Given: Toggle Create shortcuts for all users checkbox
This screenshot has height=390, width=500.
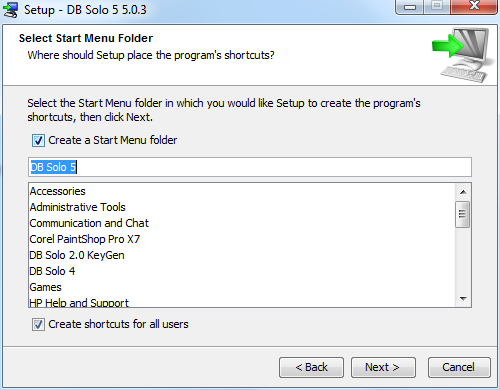Looking at the screenshot, I should click(38, 324).
